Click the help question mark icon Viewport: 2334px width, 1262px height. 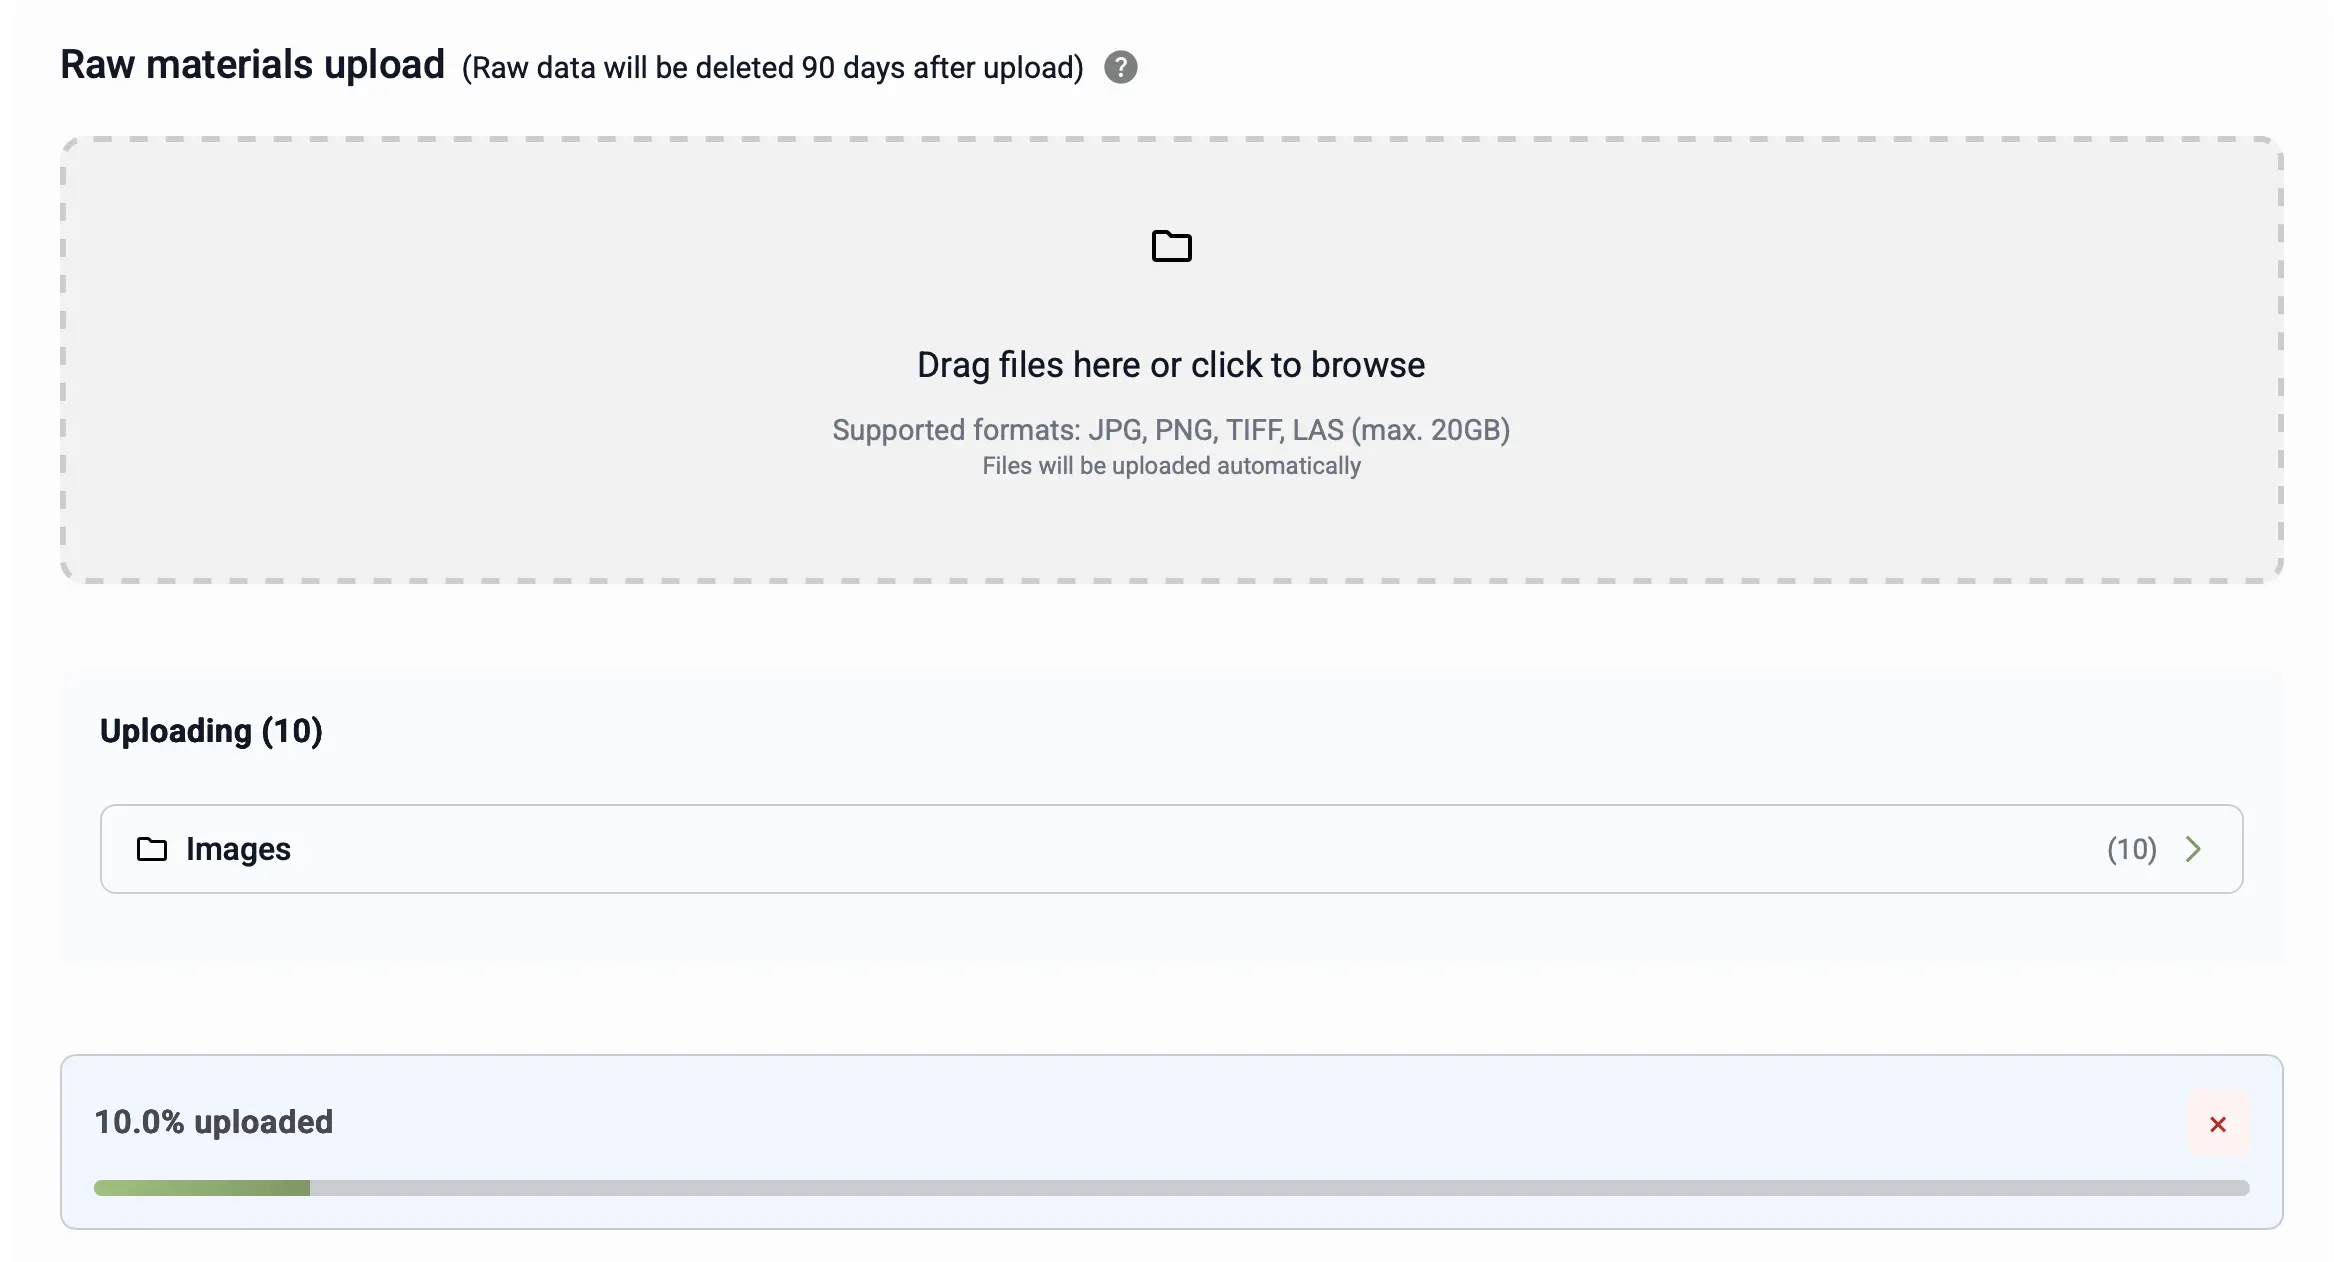1120,67
